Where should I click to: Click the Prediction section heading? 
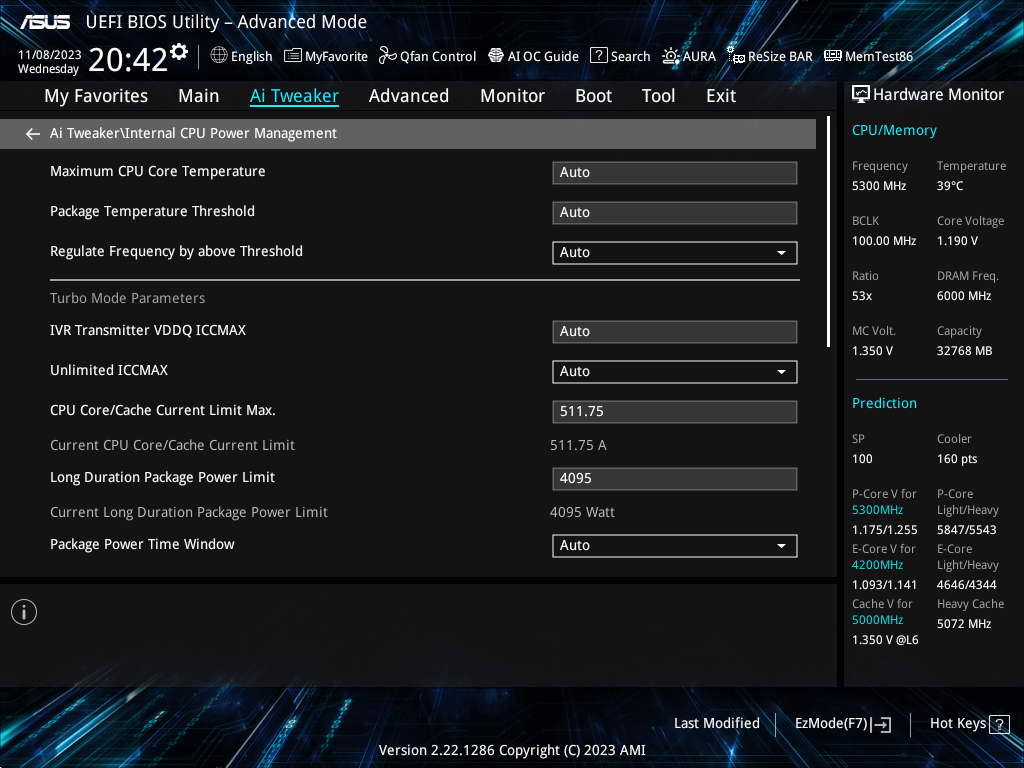[884, 403]
